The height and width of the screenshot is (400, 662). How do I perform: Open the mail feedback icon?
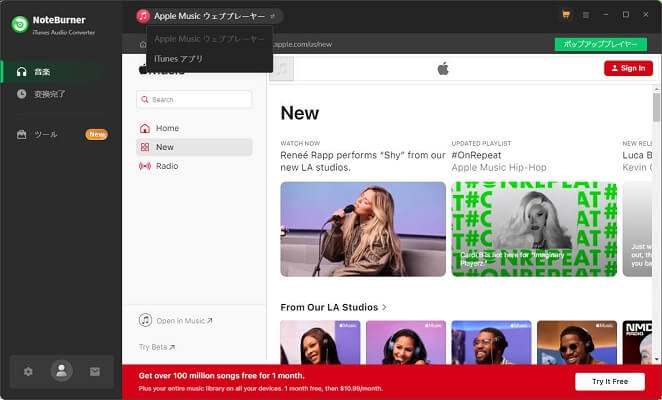click(95, 372)
